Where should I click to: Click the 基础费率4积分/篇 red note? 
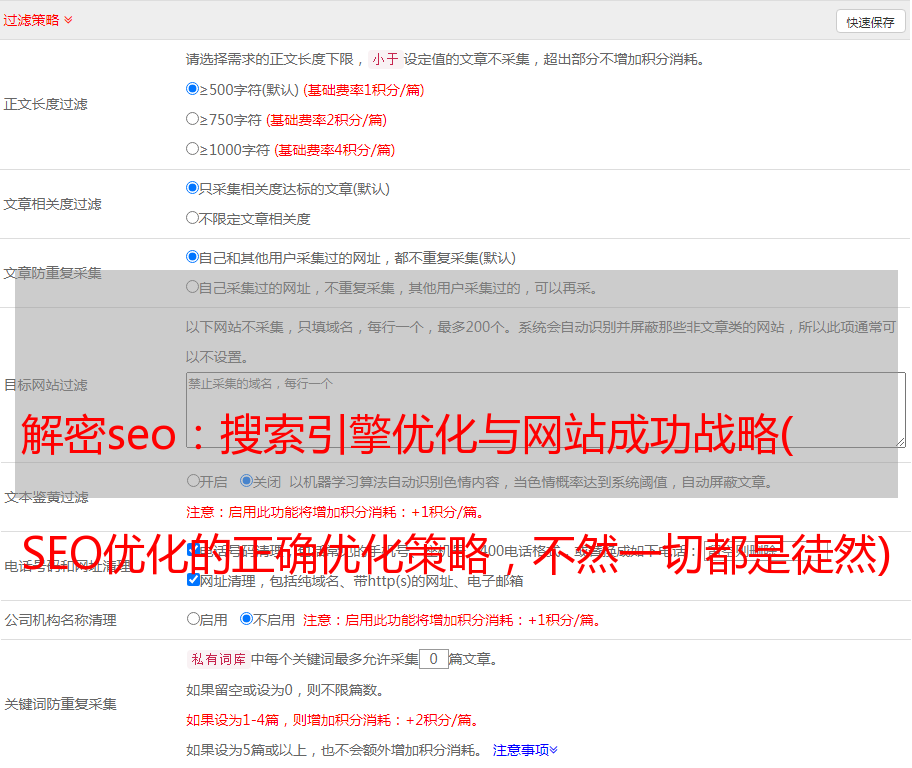[334, 150]
